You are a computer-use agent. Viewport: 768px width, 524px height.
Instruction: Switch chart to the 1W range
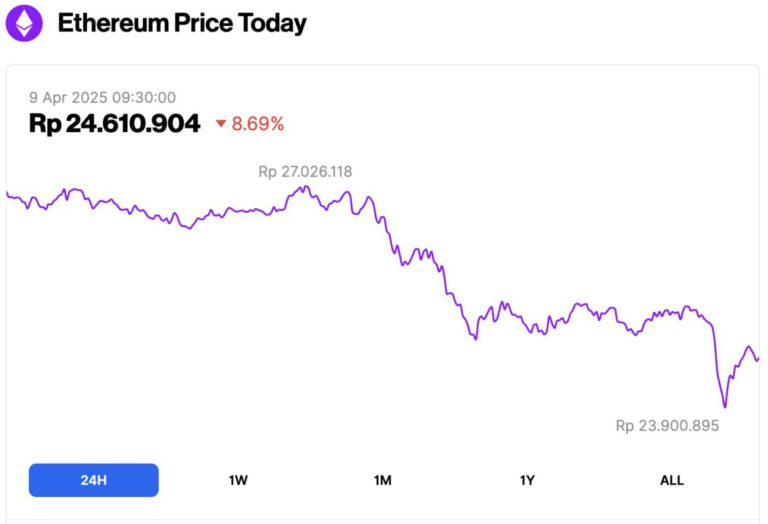point(238,480)
